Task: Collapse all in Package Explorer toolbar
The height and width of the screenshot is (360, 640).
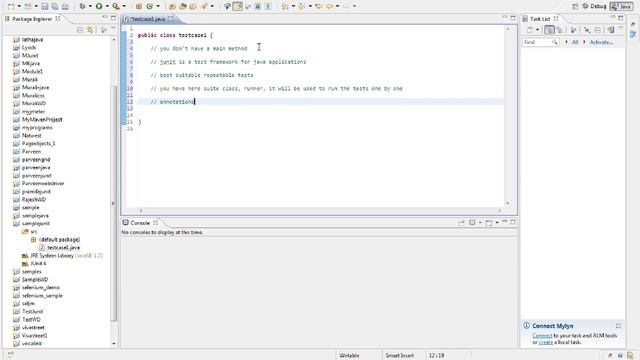Action: [80, 30]
